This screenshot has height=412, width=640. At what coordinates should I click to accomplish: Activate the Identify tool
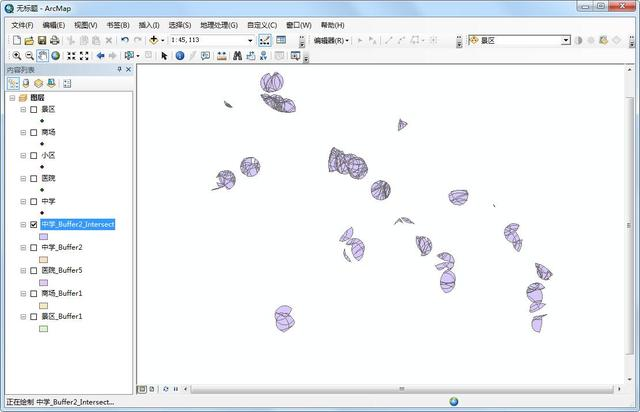[x=180, y=56]
